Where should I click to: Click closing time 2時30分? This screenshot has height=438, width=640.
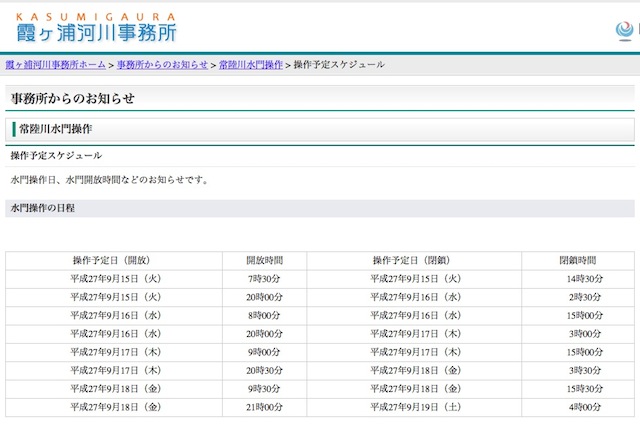[585, 297]
